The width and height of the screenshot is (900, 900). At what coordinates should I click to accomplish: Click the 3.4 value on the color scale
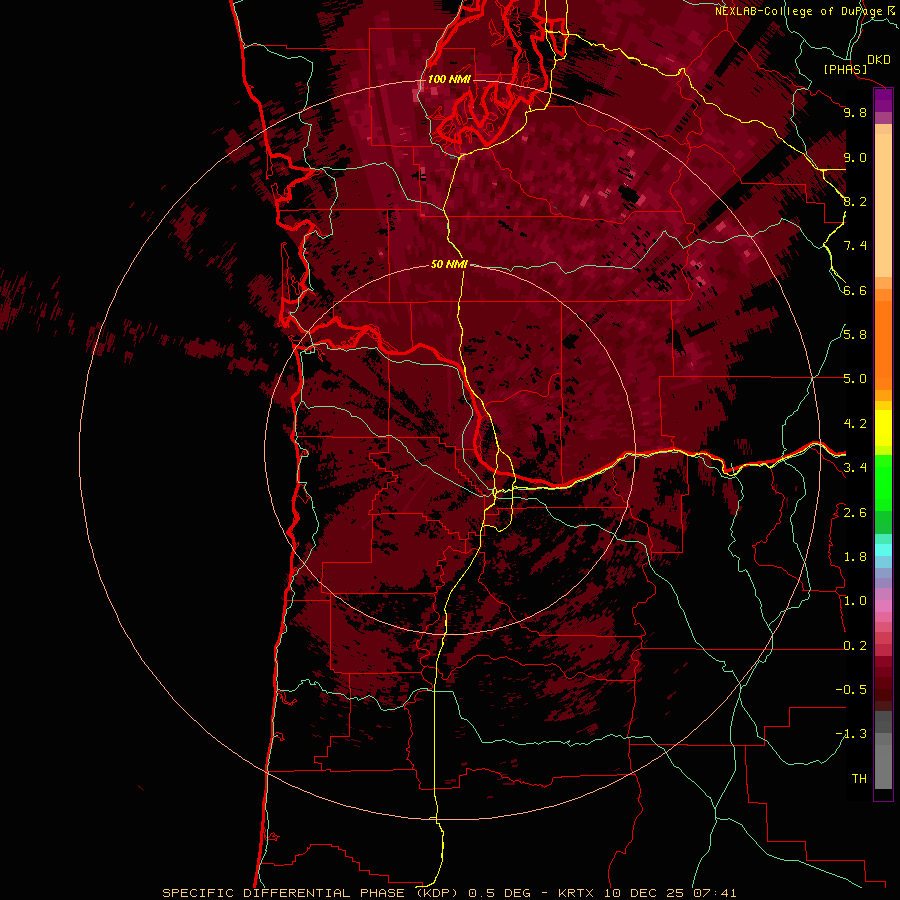pos(855,468)
